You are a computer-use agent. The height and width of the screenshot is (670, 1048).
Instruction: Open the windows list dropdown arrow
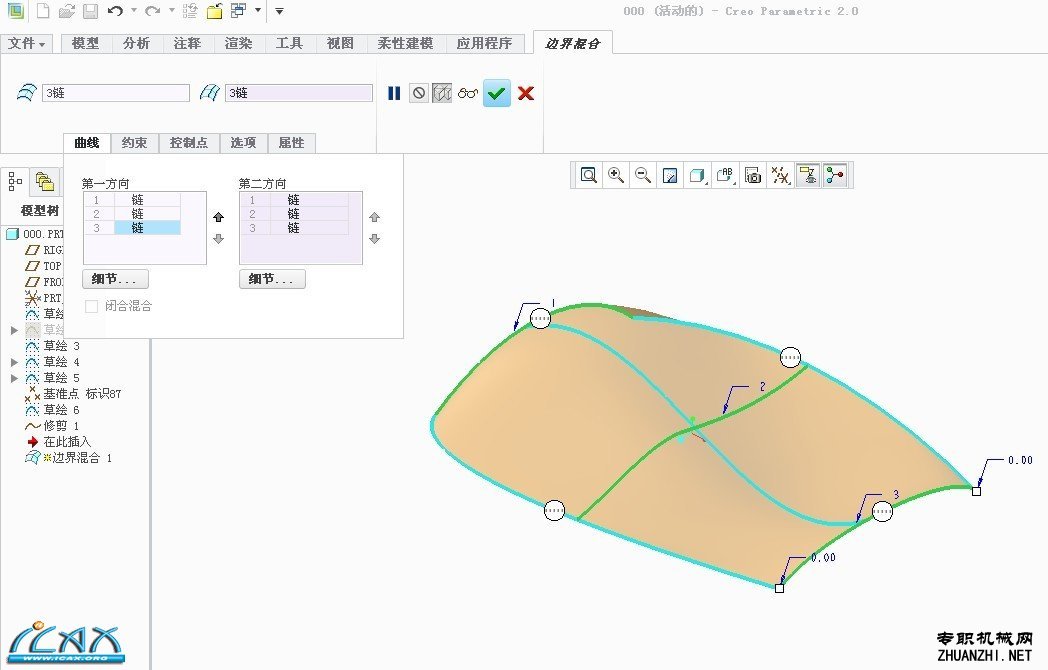pos(257,11)
